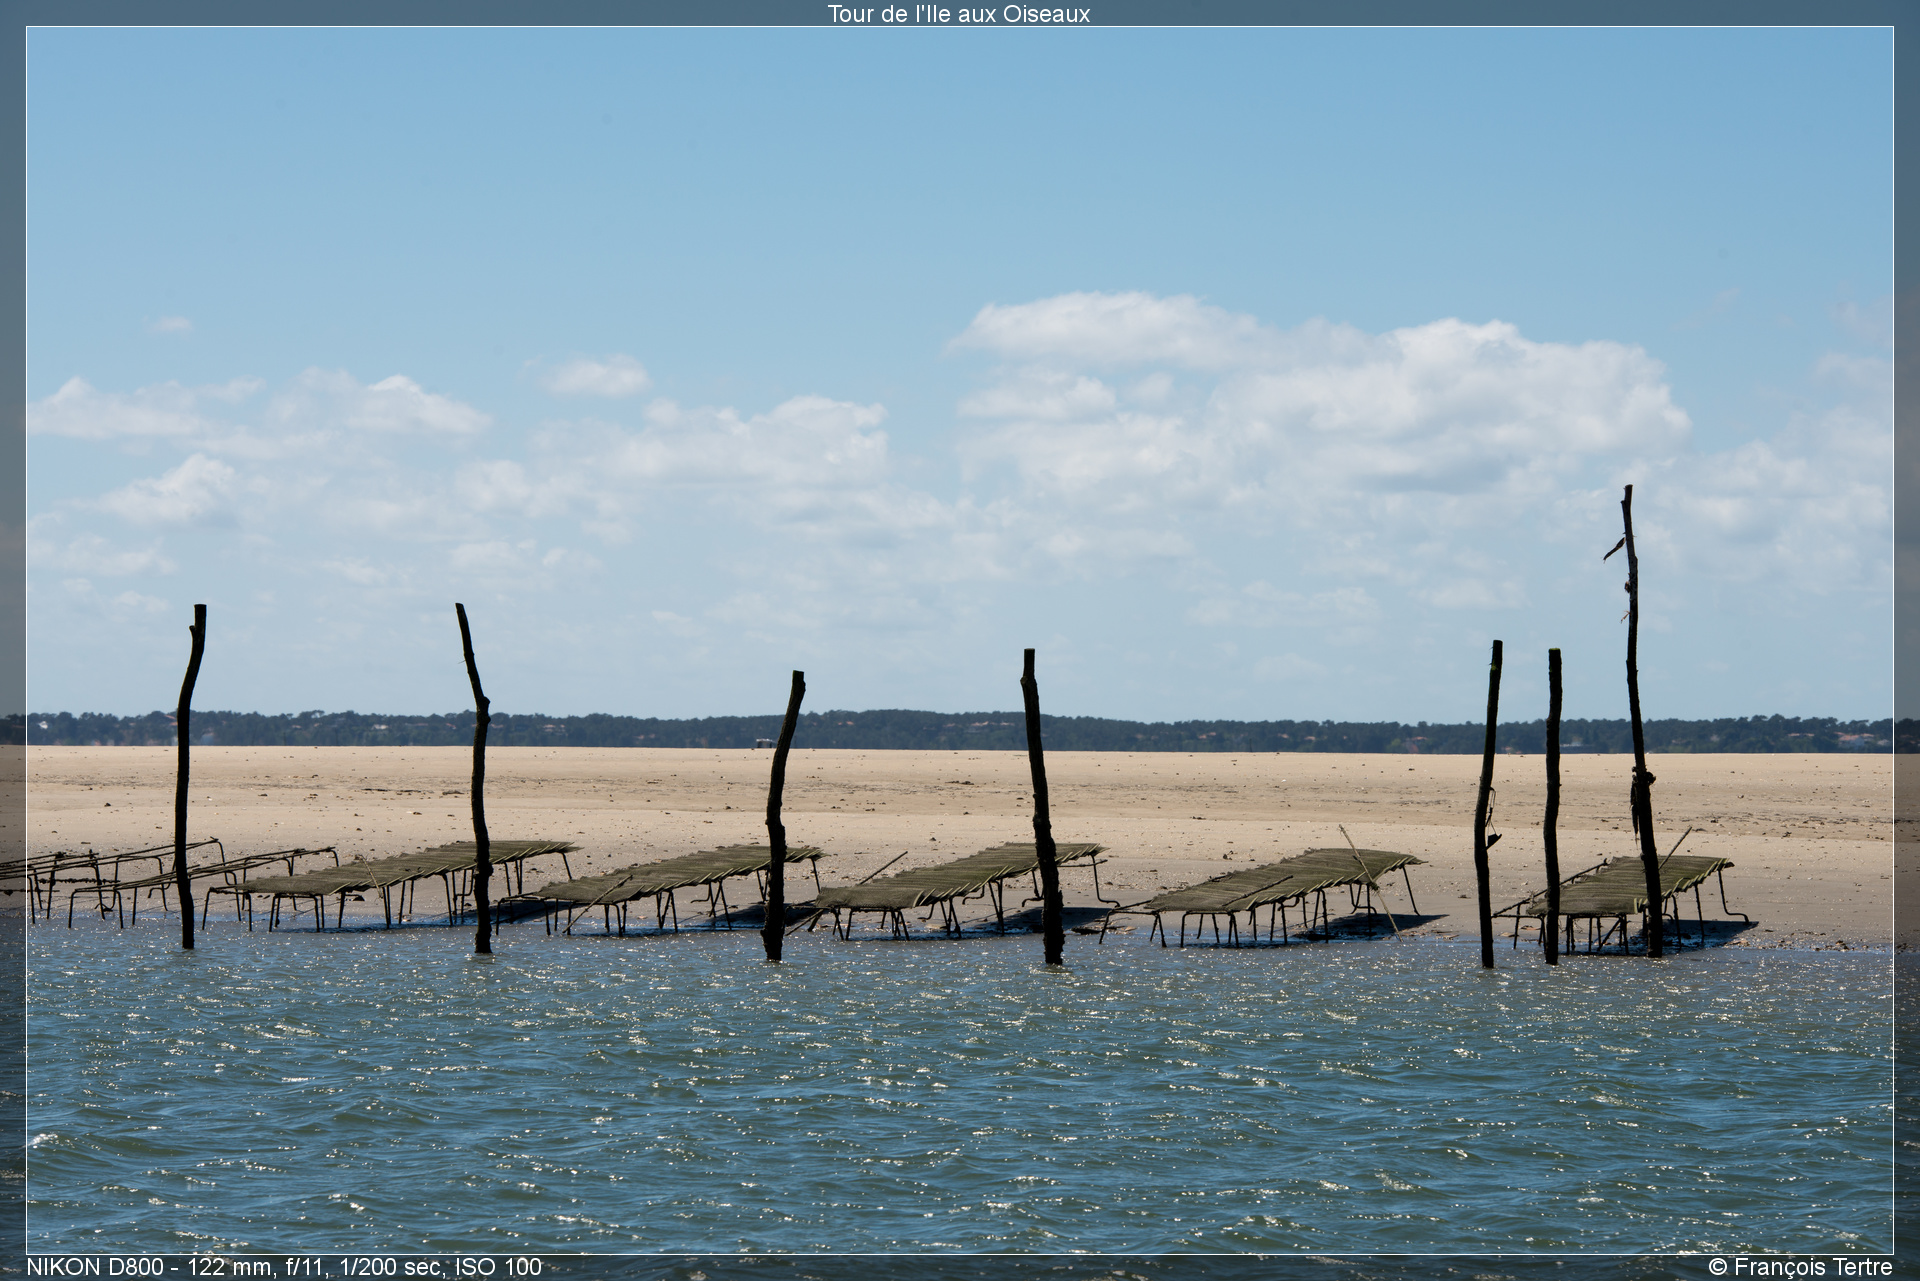Click the 'NIKON D800' camera info text
The height and width of the screenshot is (1281, 1920).
[284, 1267]
